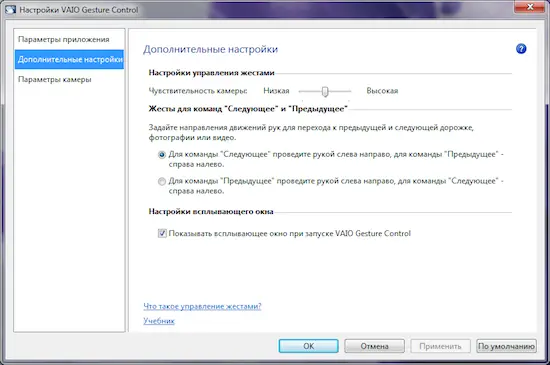Click the Отмена button

tap(374, 346)
